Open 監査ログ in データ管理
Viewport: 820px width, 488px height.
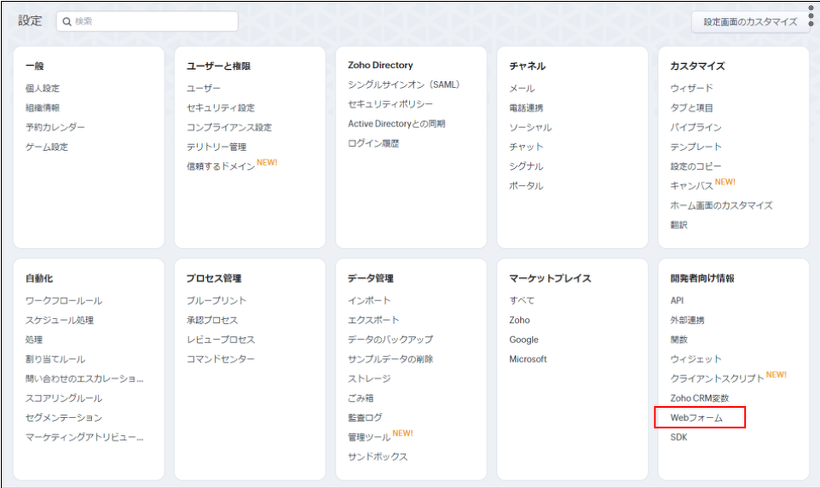(x=365, y=417)
